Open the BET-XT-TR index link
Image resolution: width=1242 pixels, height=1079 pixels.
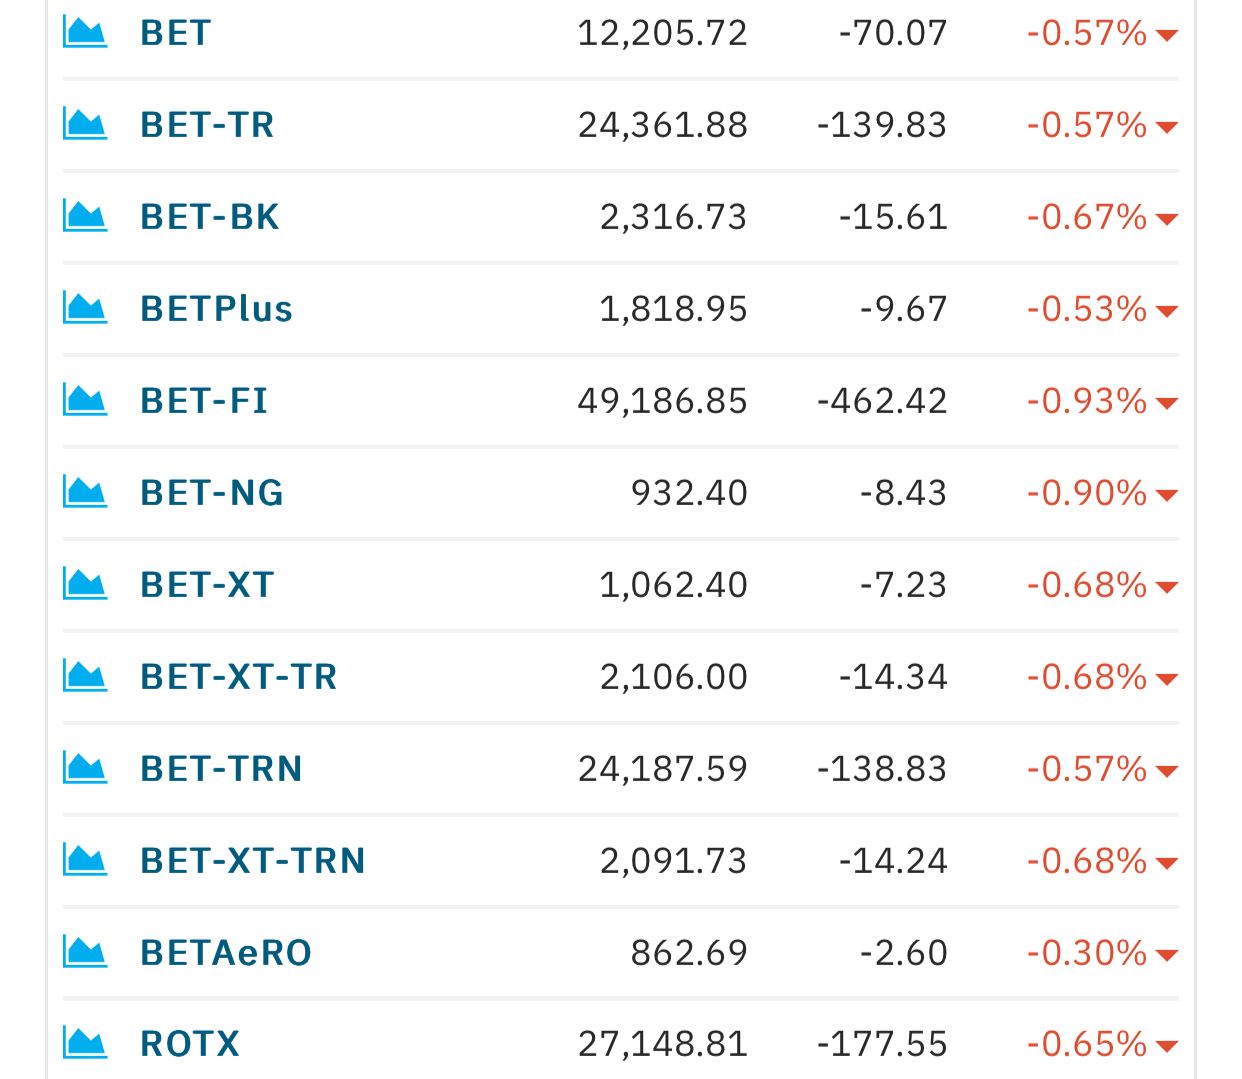pyautogui.click(x=239, y=677)
